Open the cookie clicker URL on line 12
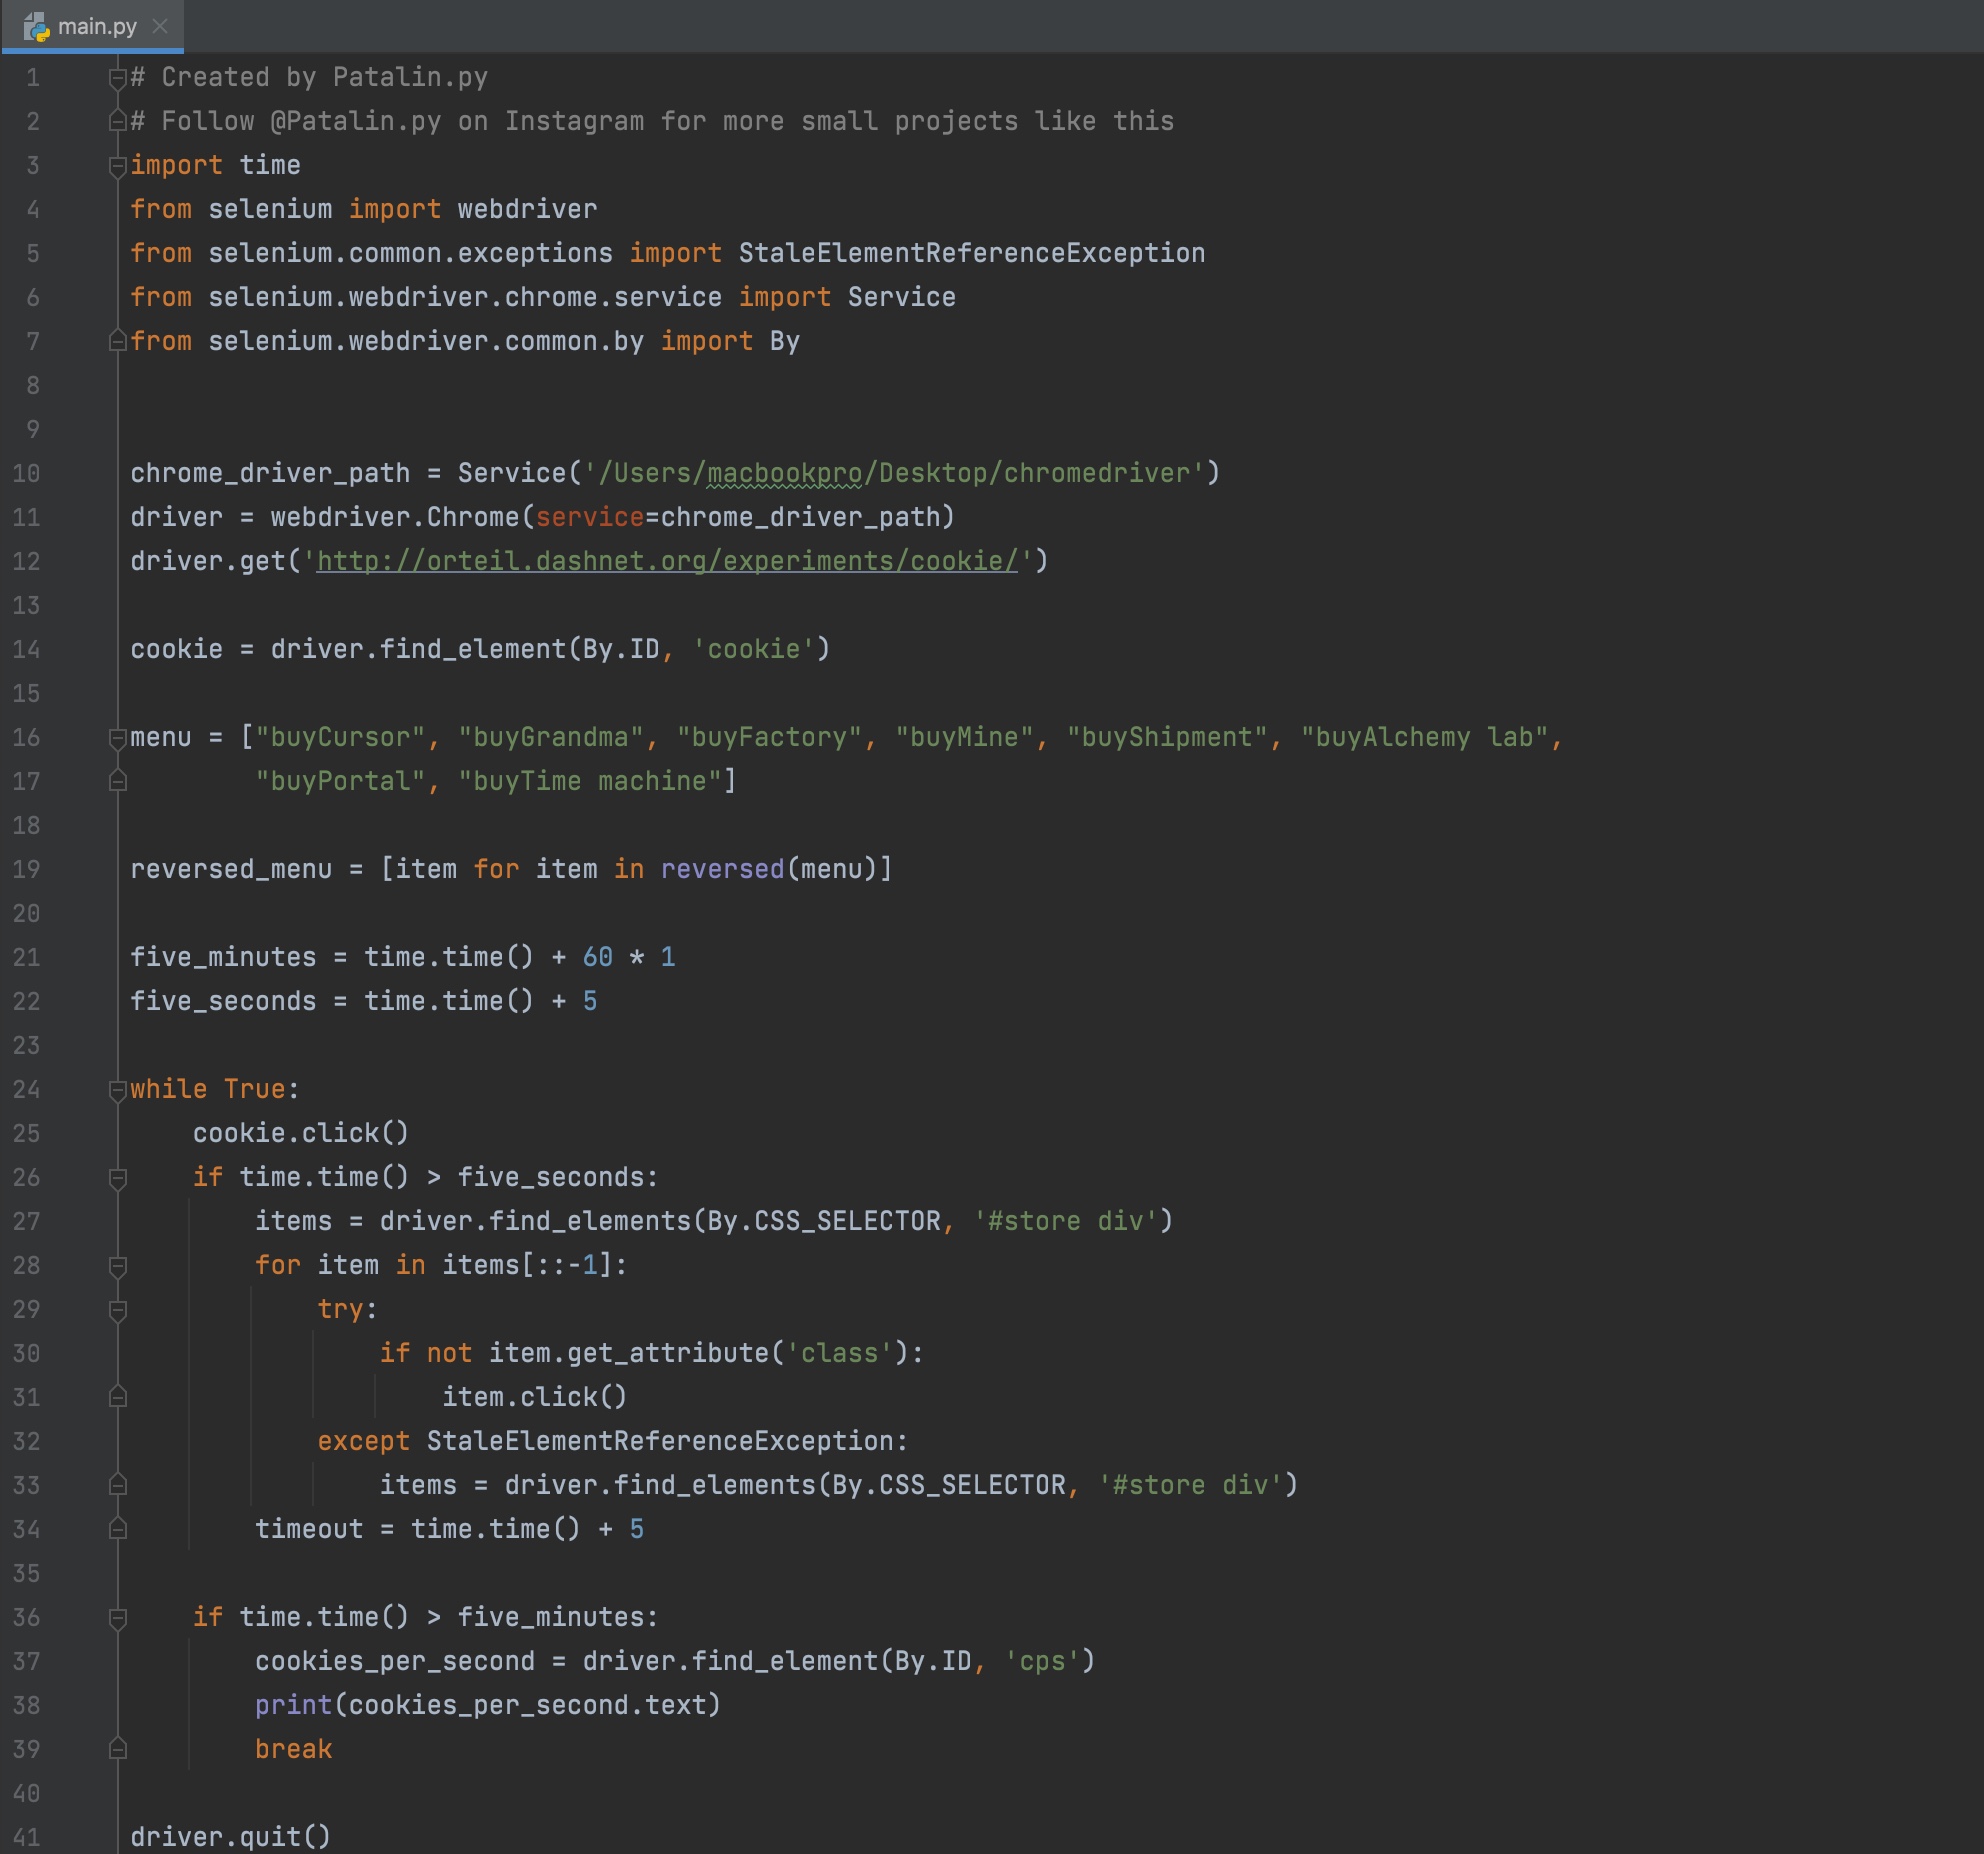Viewport: 1984px width, 1854px height. coord(668,561)
